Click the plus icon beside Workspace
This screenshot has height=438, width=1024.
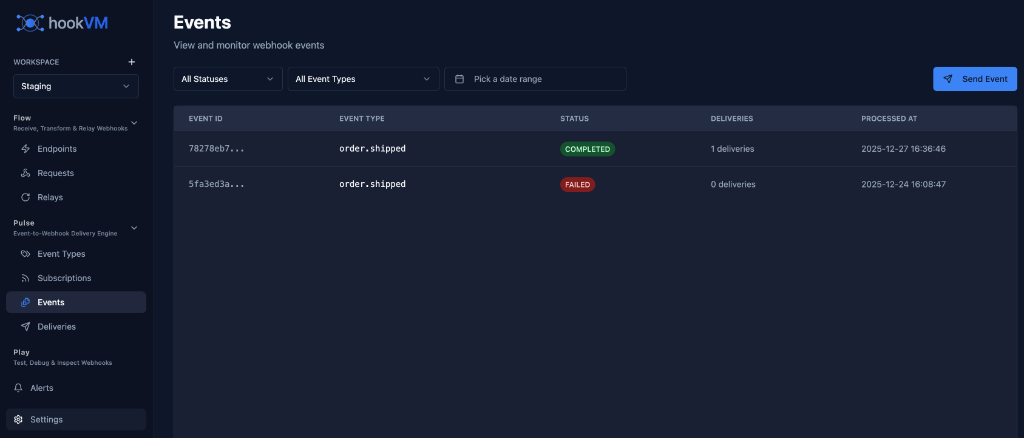tap(131, 62)
